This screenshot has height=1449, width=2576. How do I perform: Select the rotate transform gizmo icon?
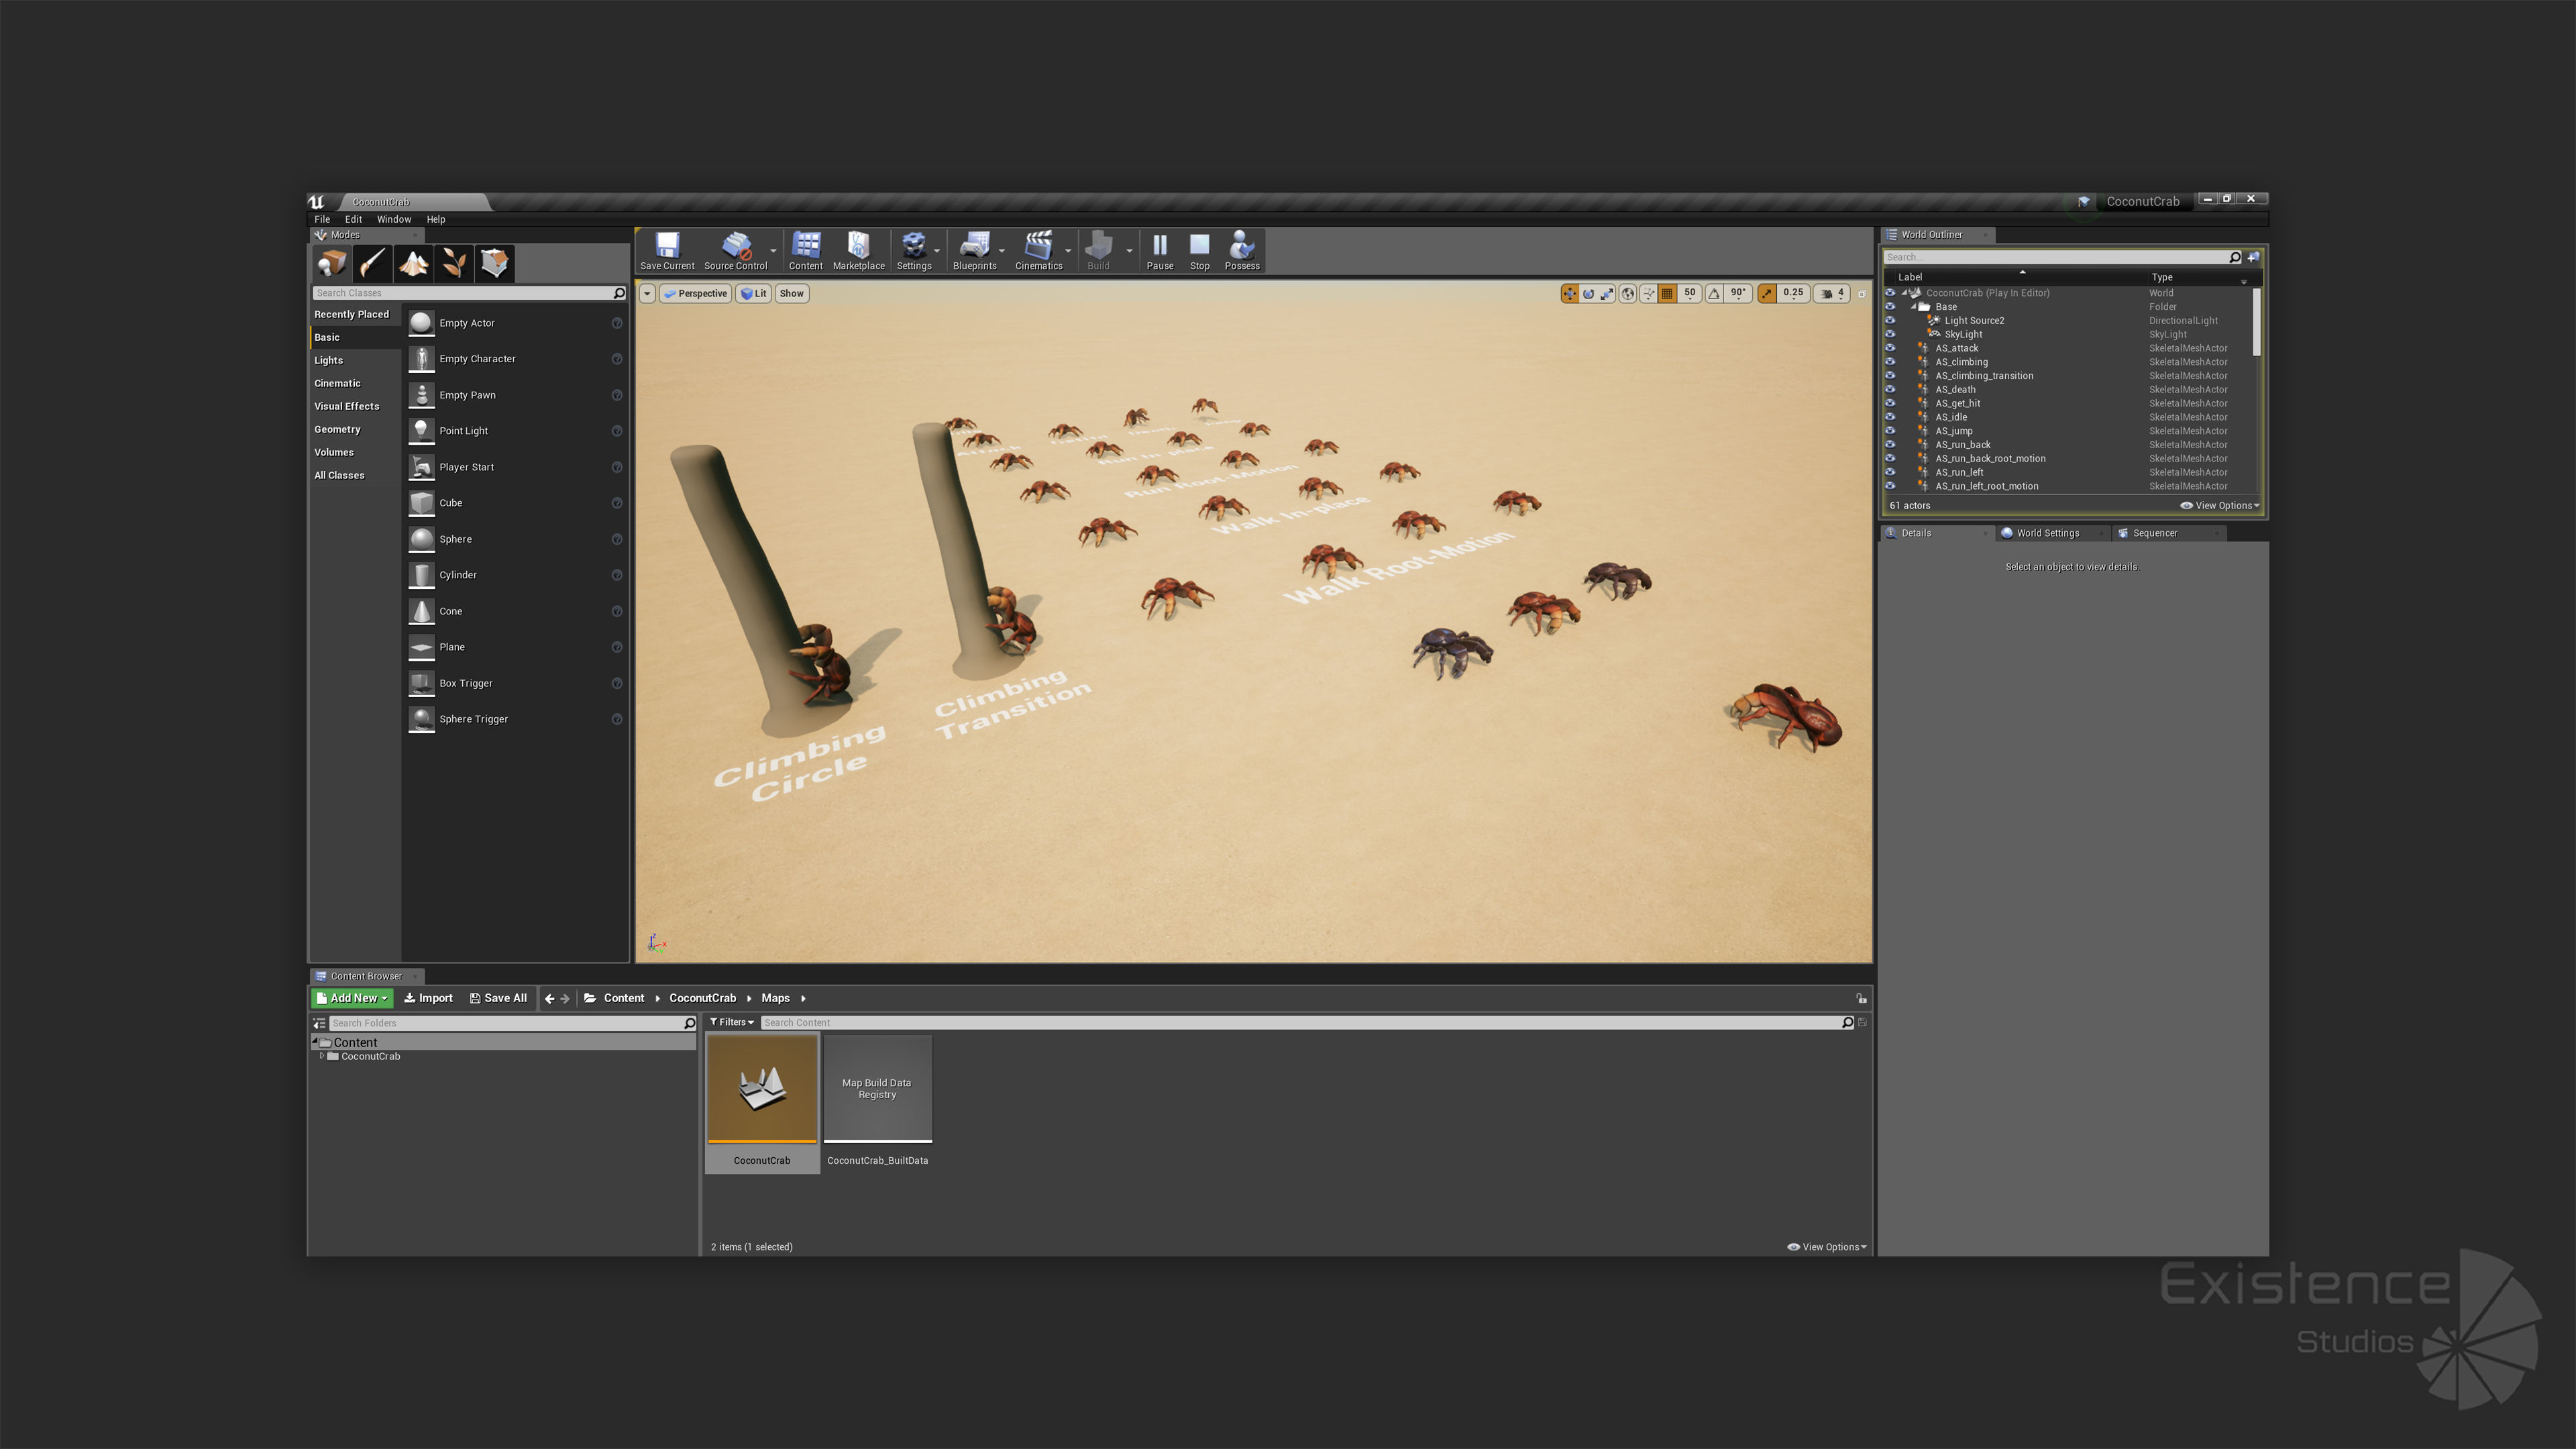coord(1588,294)
